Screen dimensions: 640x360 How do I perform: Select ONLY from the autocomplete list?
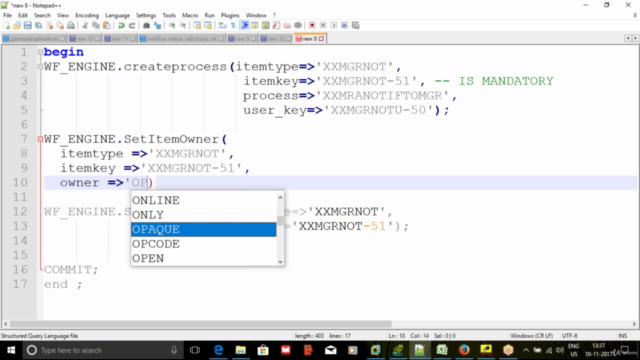coord(204,215)
